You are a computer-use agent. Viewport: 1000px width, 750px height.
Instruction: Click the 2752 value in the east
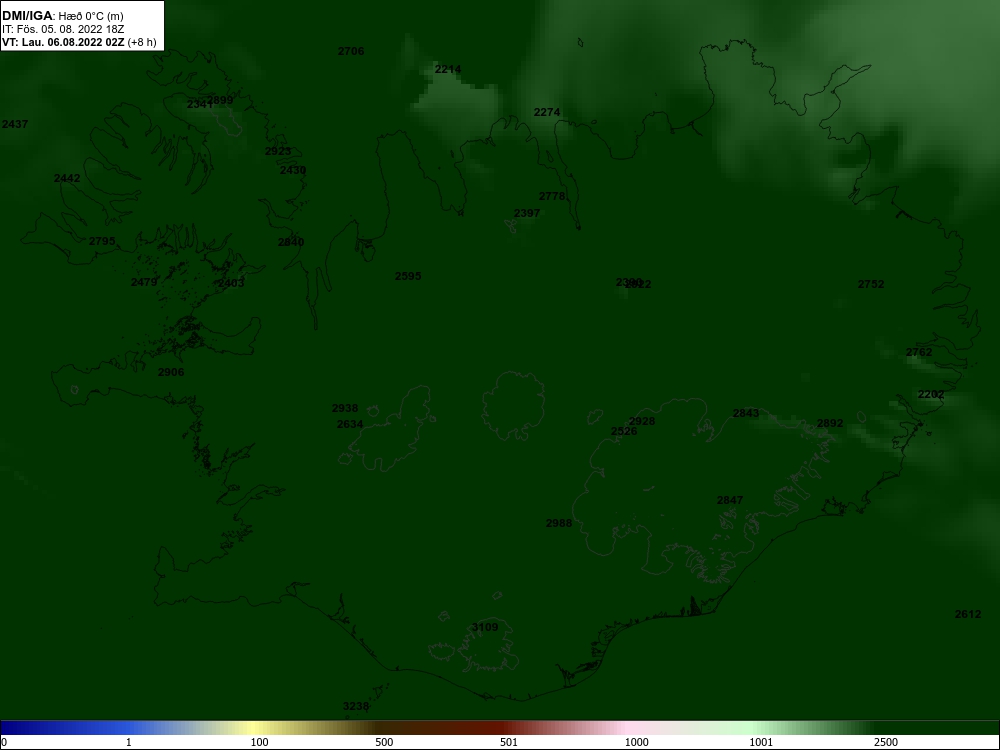pyautogui.click(x=871, y=284)
